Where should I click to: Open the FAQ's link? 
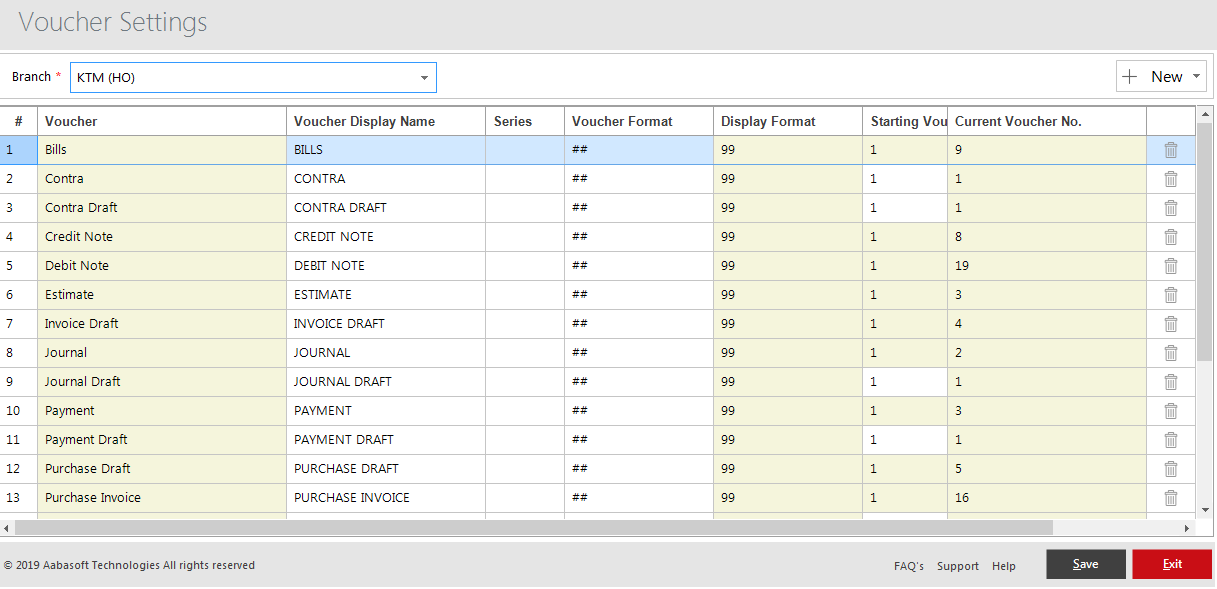[x=908, y=566]
